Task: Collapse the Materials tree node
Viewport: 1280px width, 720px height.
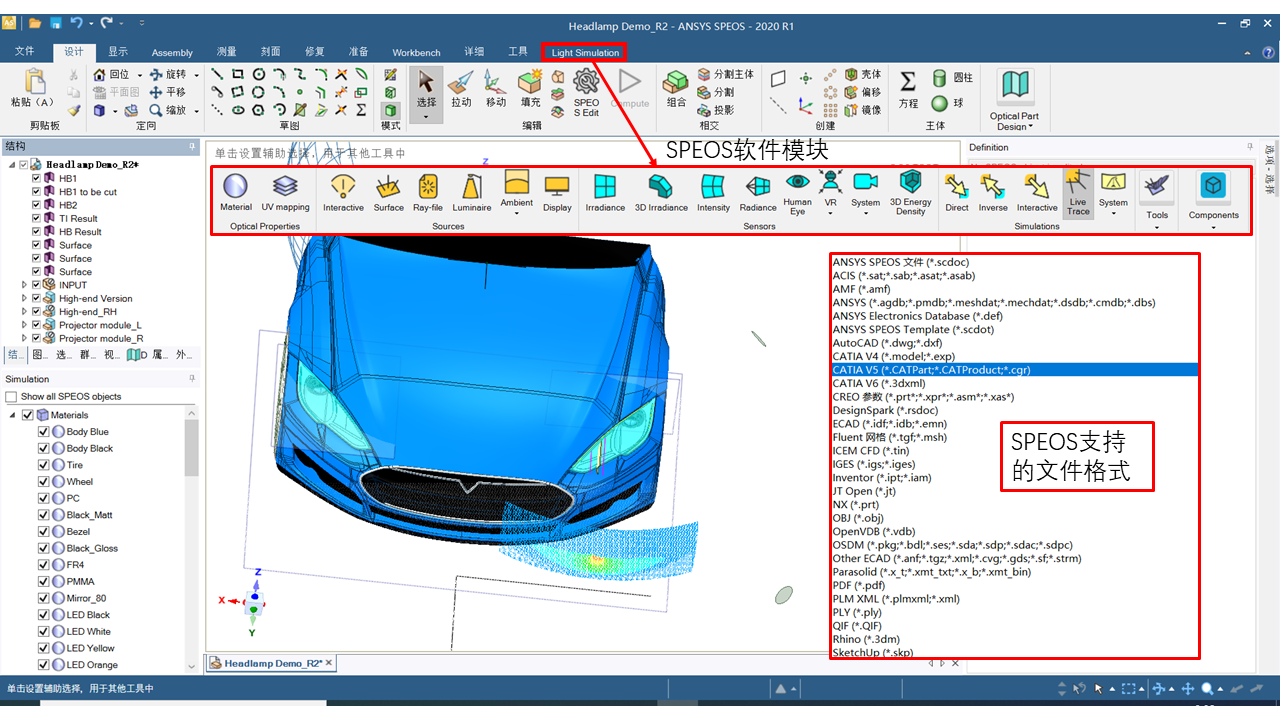Action: (x=13, y=415)
